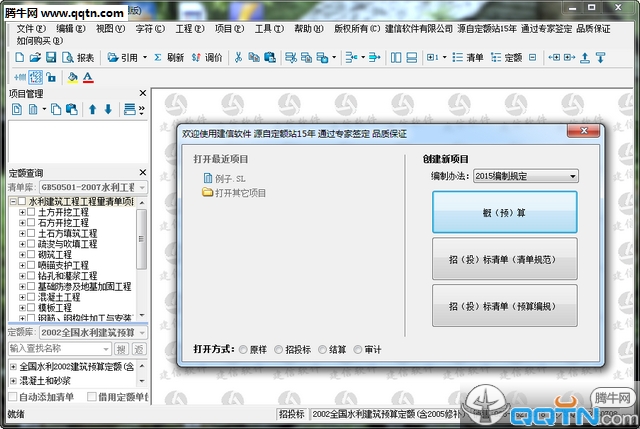Click the collapse minus-box icon after 定额
The height and width of the screenshot is (429, 640).
click(x=532, y=58)
